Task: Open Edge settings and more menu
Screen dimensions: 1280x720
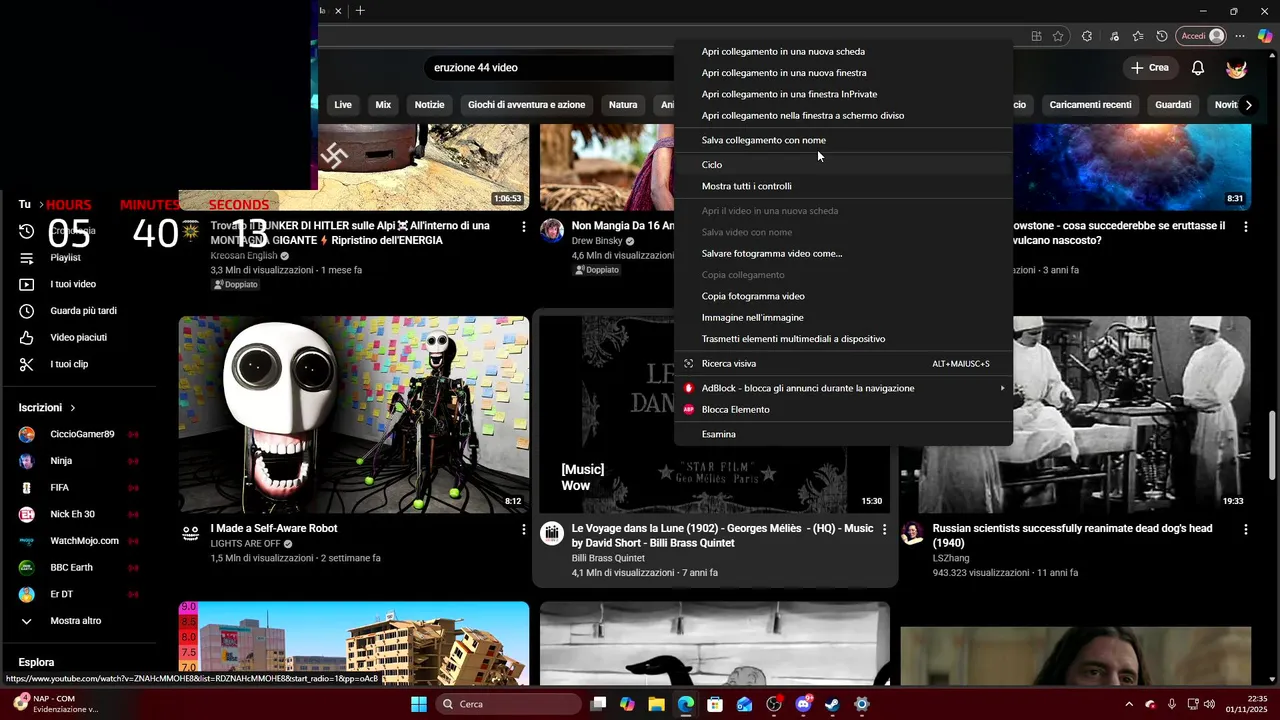Action: click(x=1240, y=36)
